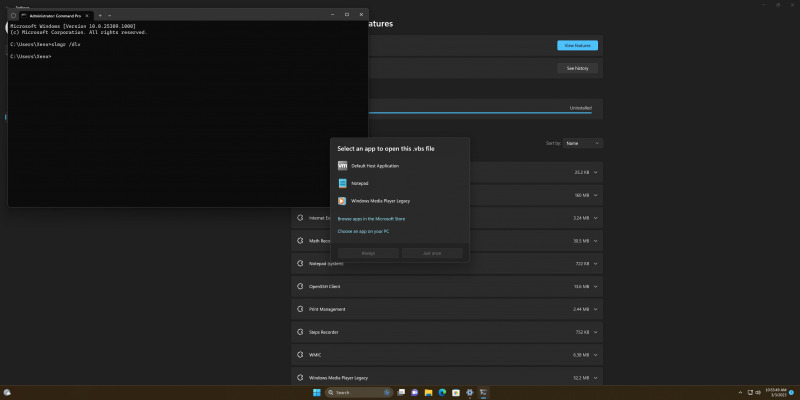
Task: Pick Windows Media Player Legacy icon
Action: tap(342, 201)
